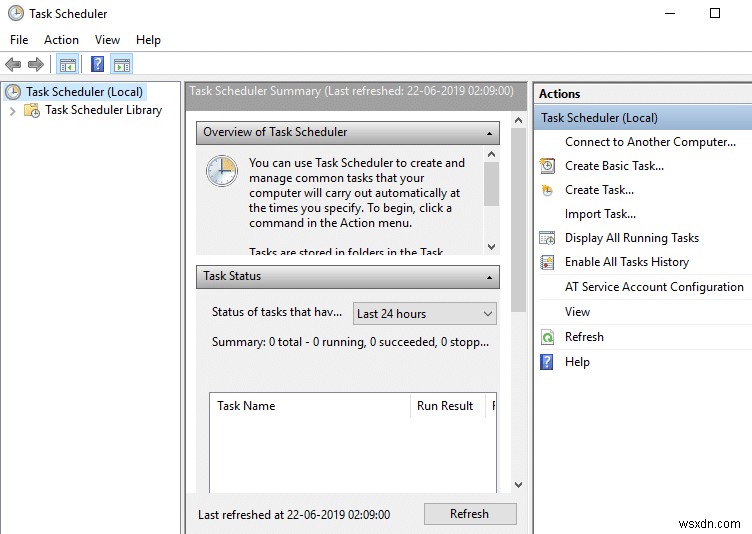Click Connect to Another Computer action
752x534 pixels.
pyautogui.click(x=650, y=142)
